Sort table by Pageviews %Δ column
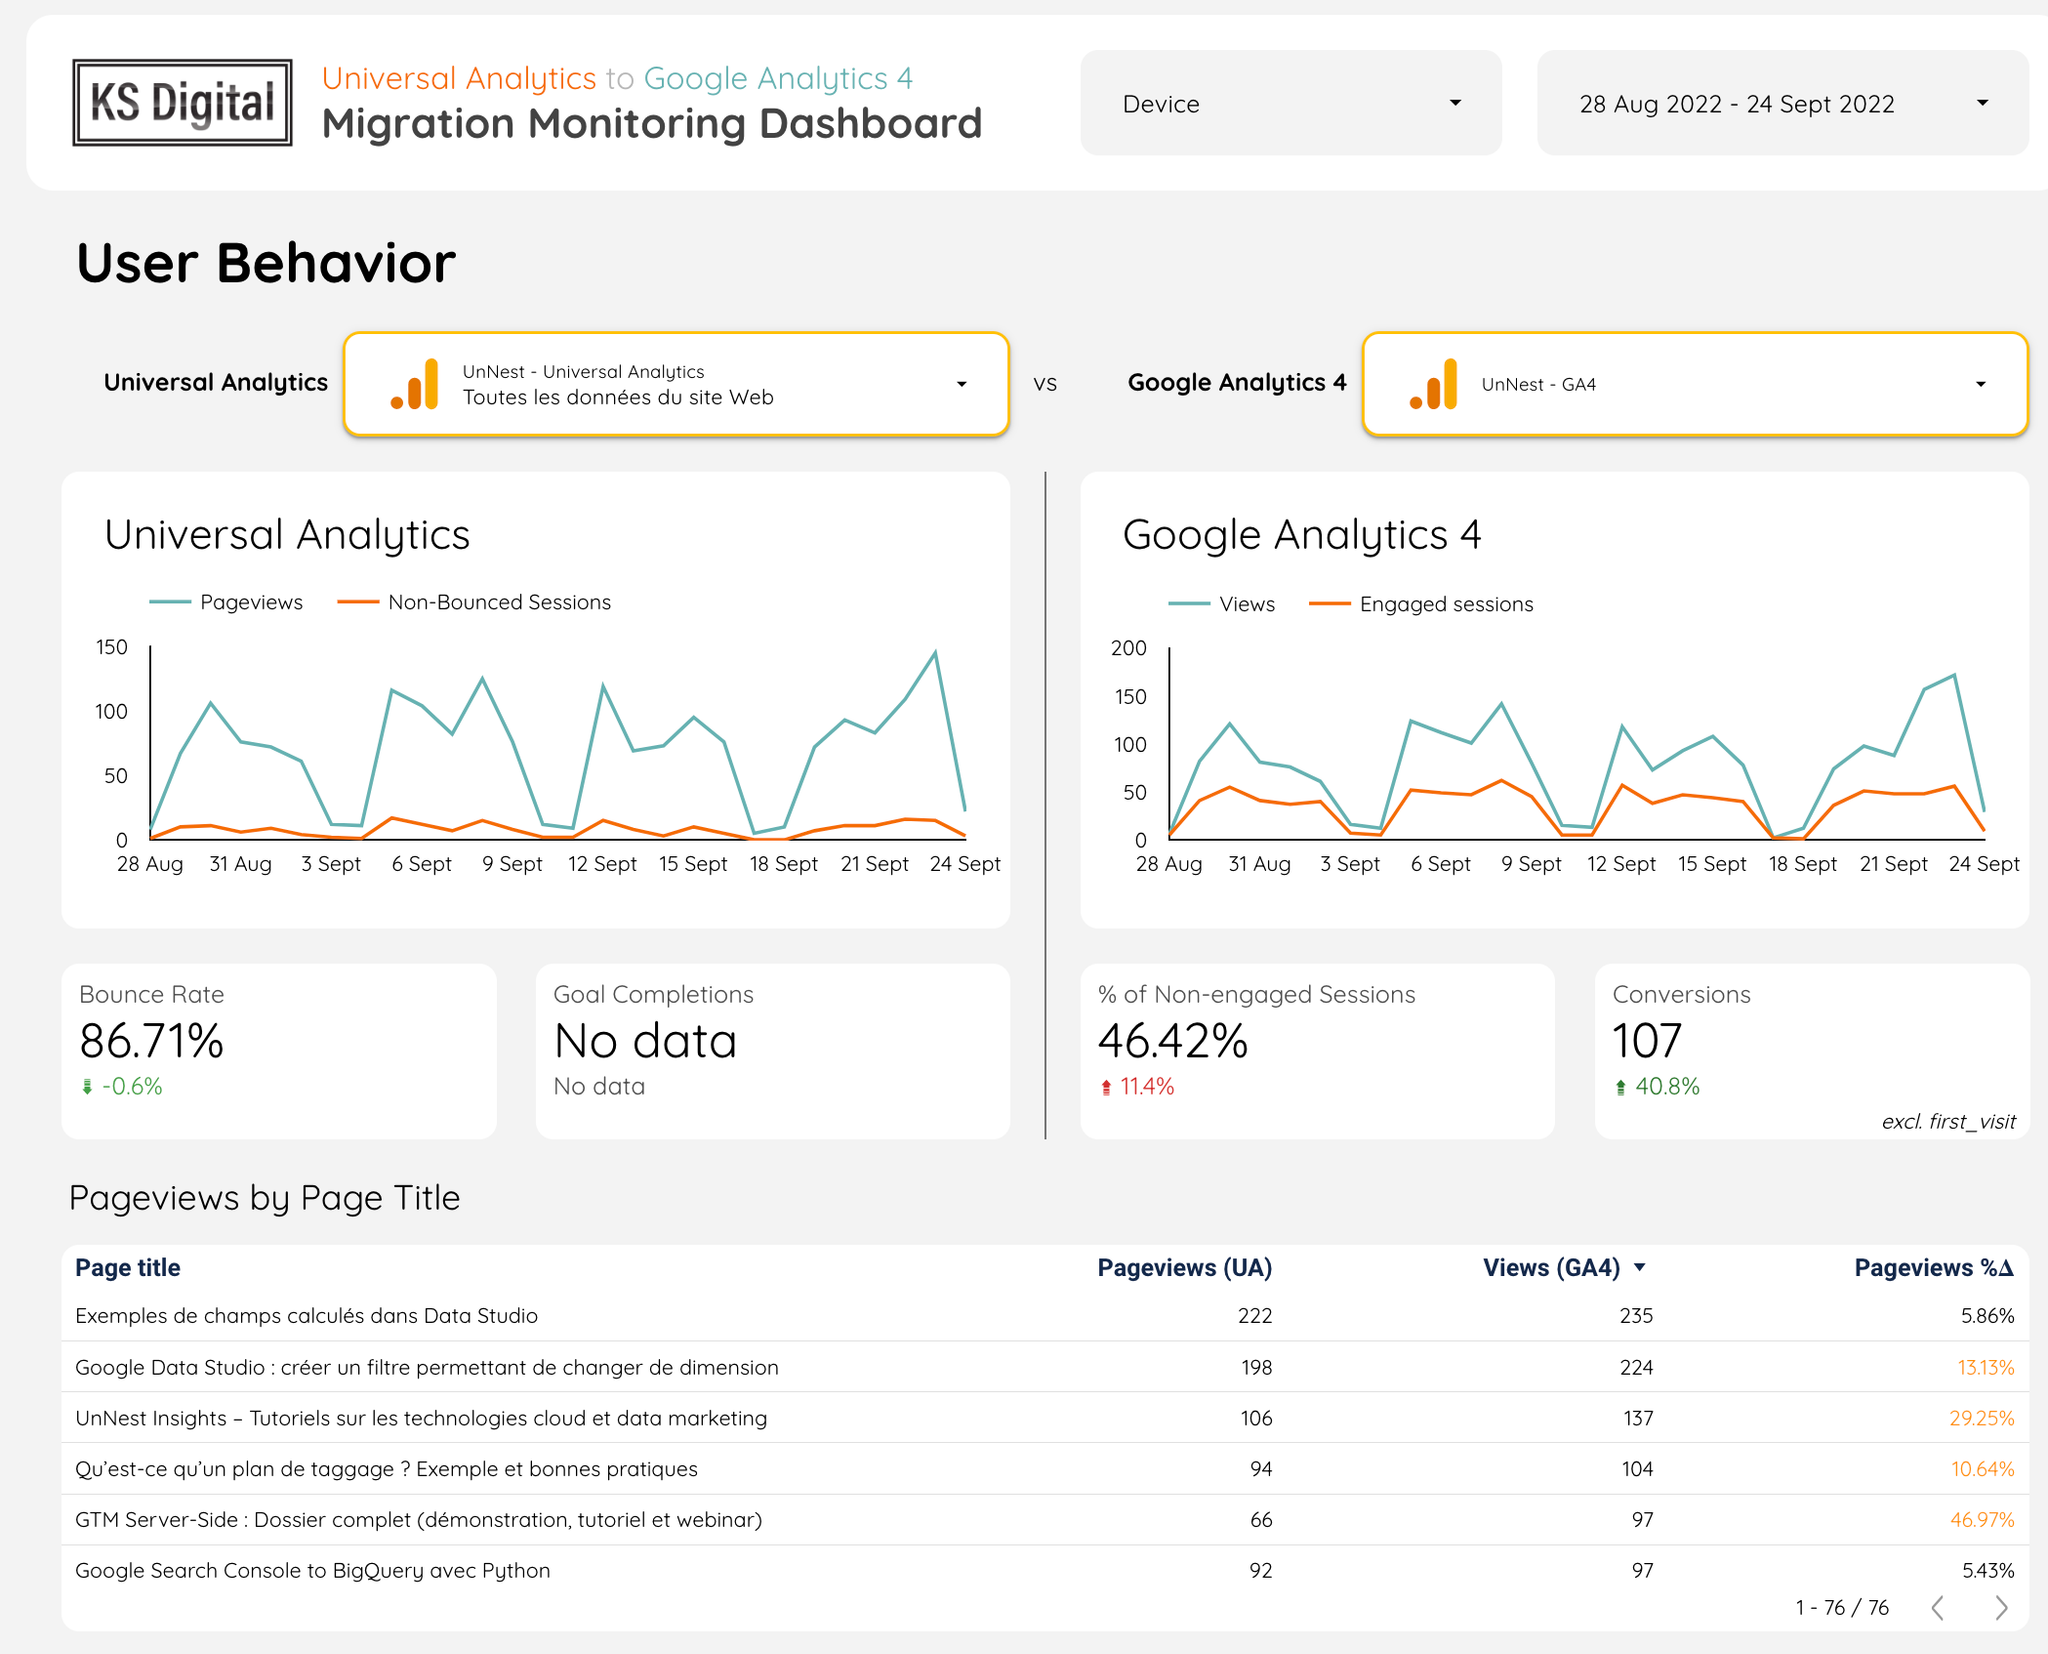 [x=1934, y=1268]
